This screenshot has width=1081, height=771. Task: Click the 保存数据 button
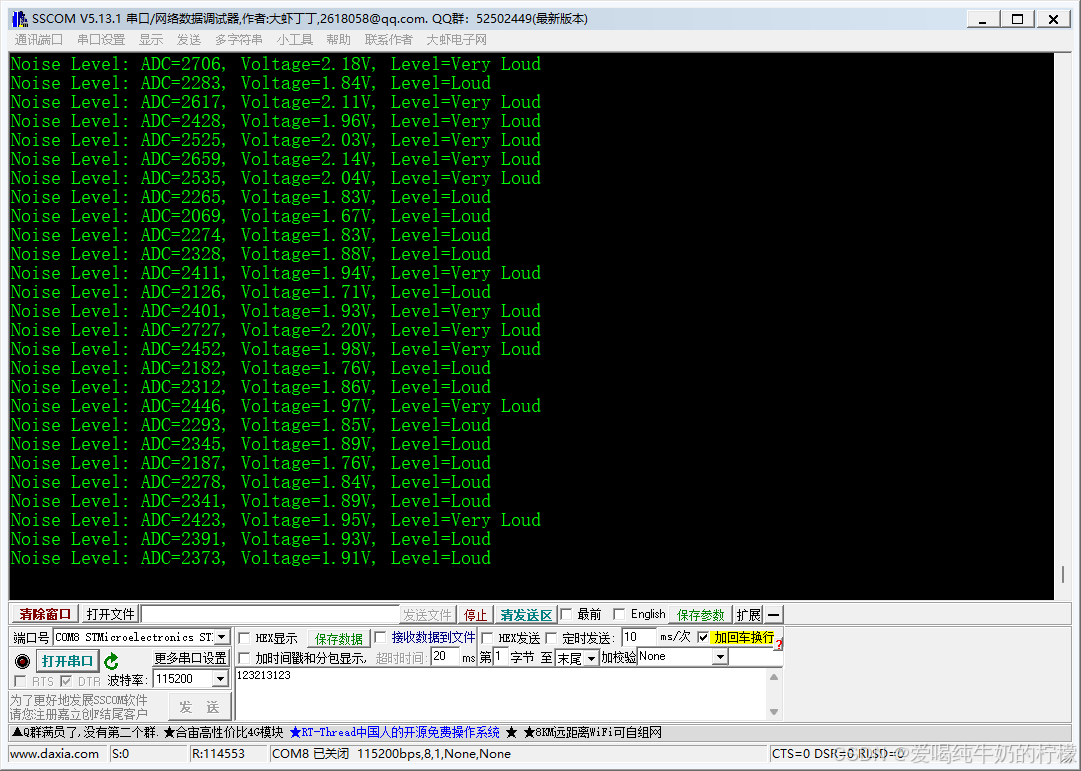(x=339, y=639)
